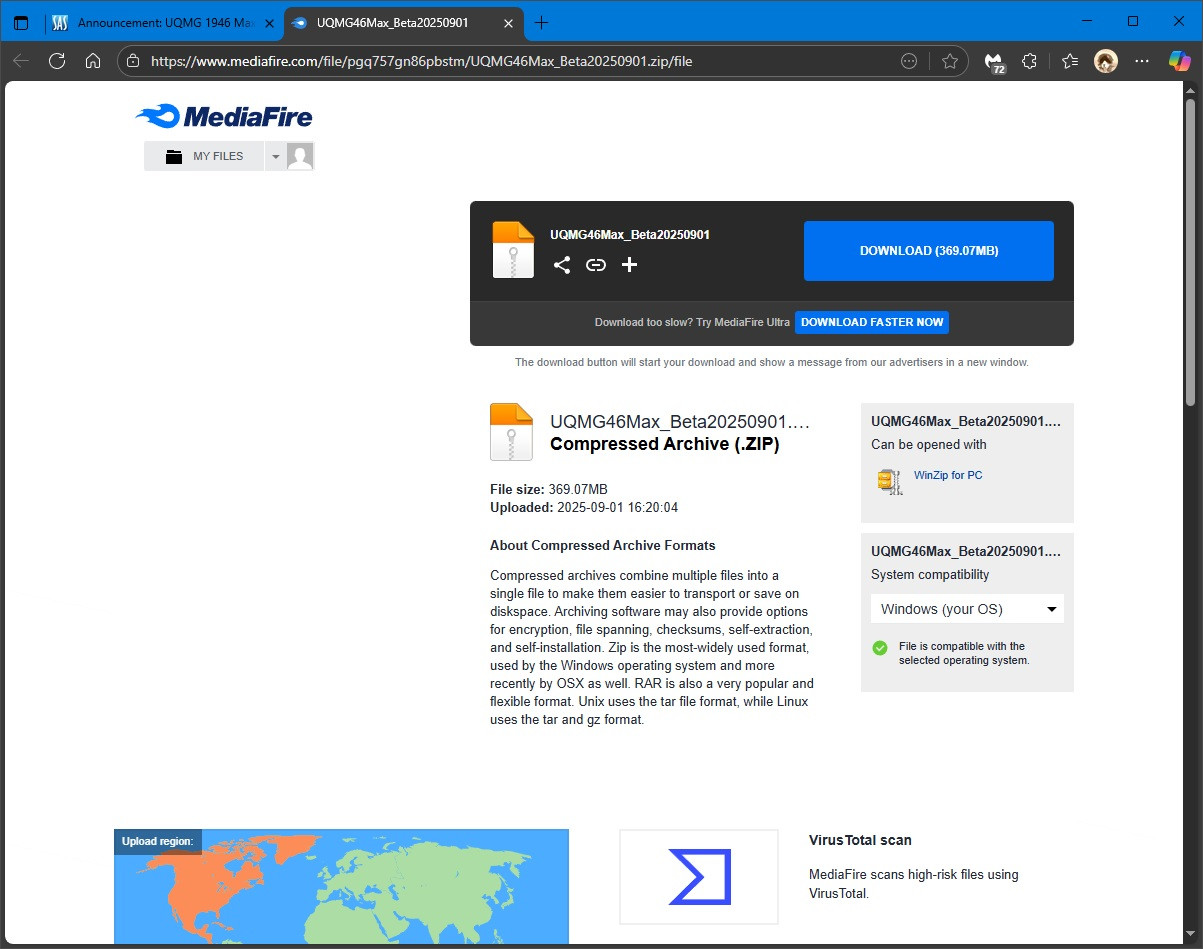The height and width of the screenshot is (949, 1203).
Task: Open the Windows (your OS) compatibility dropdown
Action: click(x=967, y=609)
